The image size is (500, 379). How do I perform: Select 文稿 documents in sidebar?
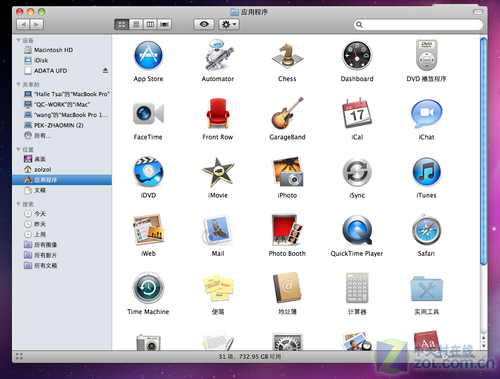62,190
